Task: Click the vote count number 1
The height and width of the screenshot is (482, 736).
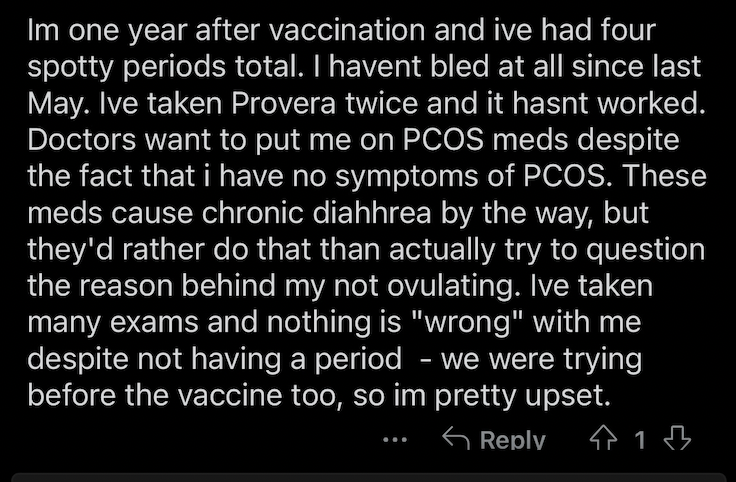Action: click(640, 440)
